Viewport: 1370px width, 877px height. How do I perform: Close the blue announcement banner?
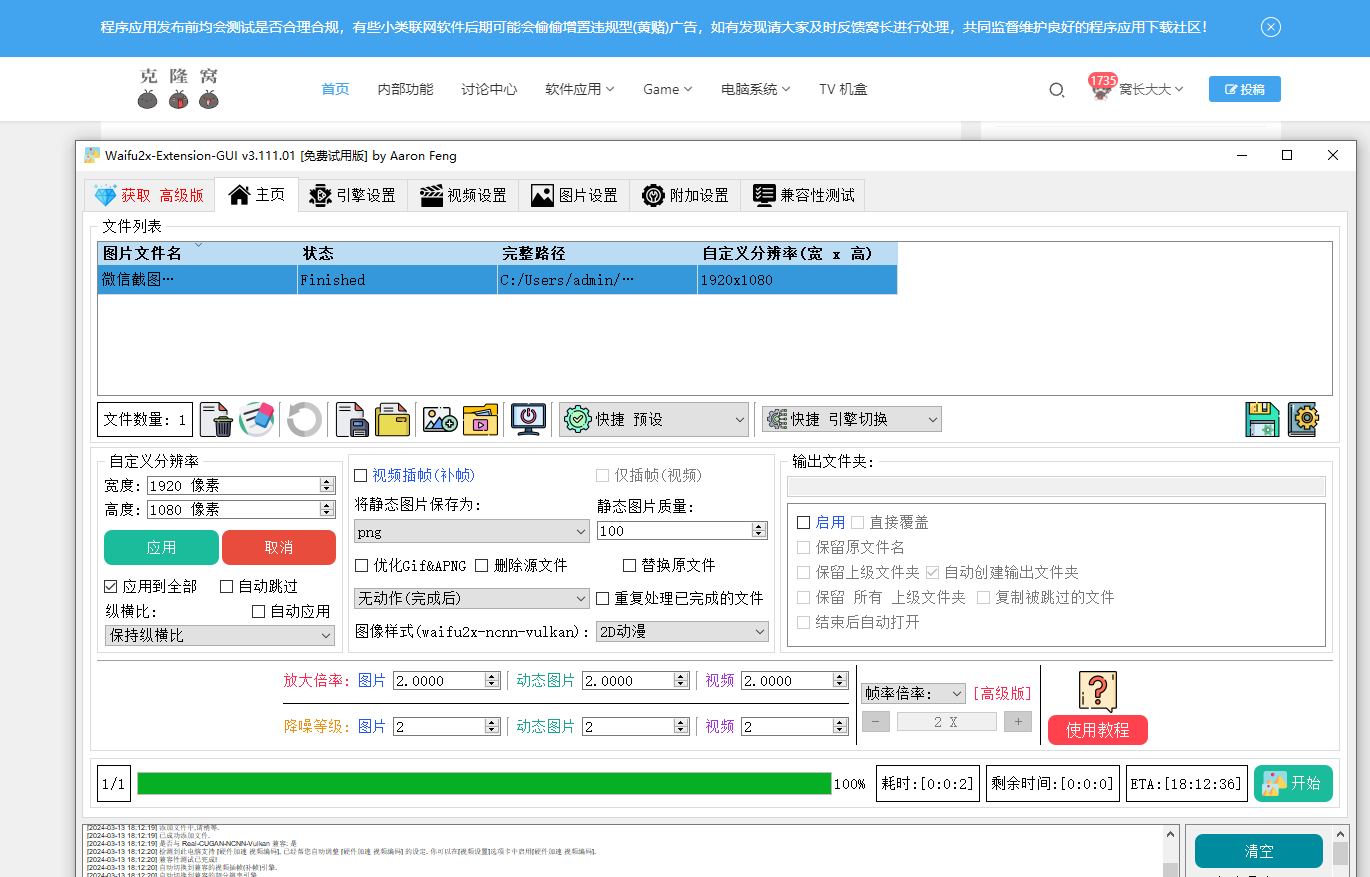[1271, 27]
